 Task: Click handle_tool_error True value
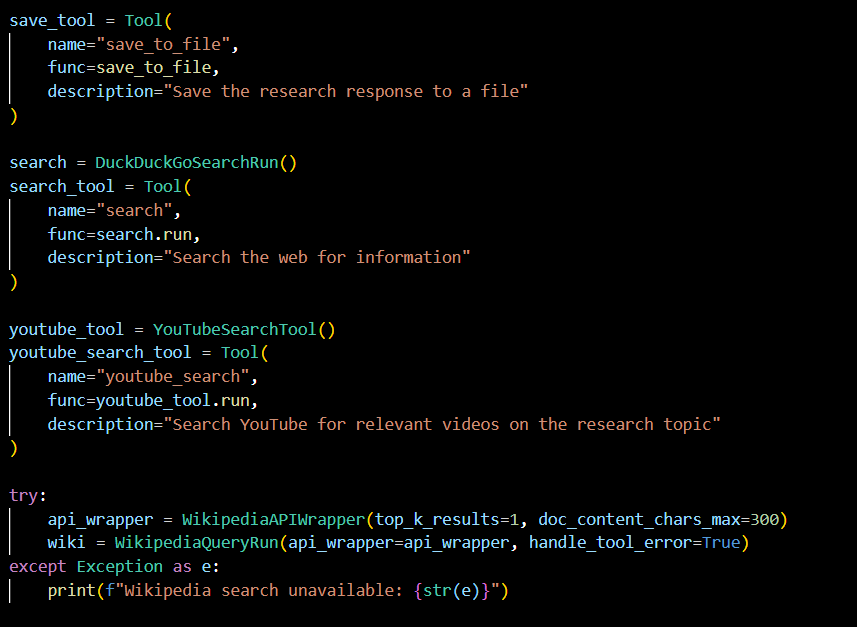721,543
